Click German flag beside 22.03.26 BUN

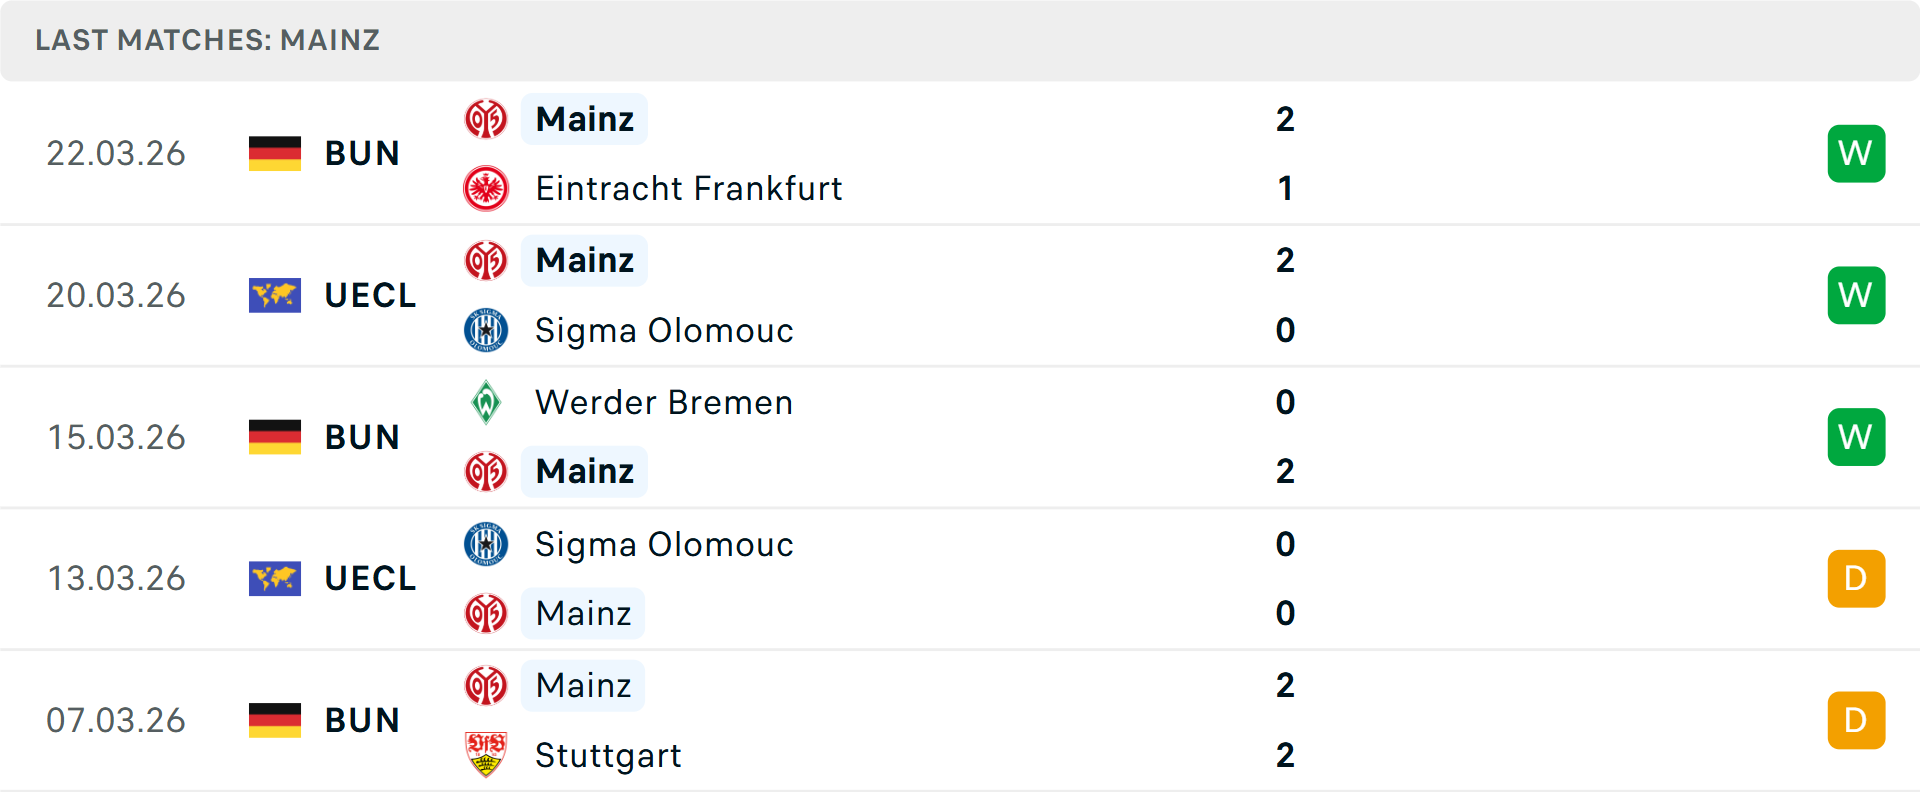[x=275, y=153]
